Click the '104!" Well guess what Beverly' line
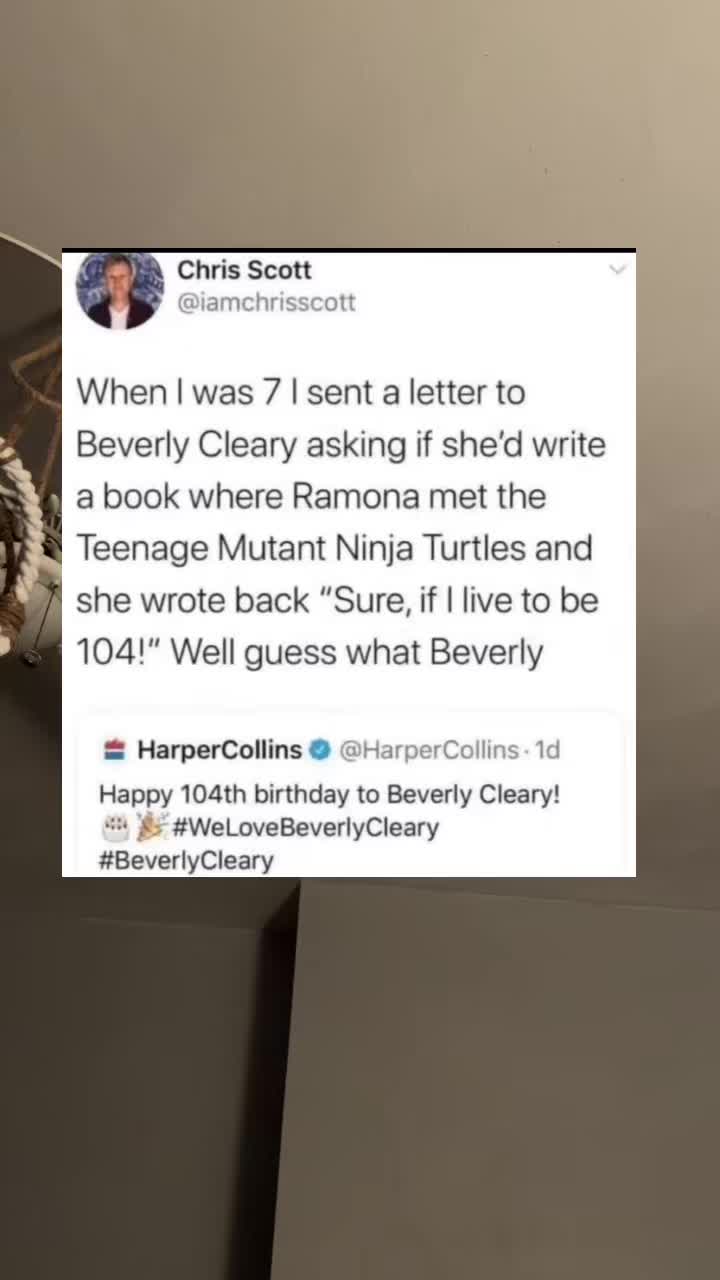This screenshot has height=1280, width=720. 310,653
